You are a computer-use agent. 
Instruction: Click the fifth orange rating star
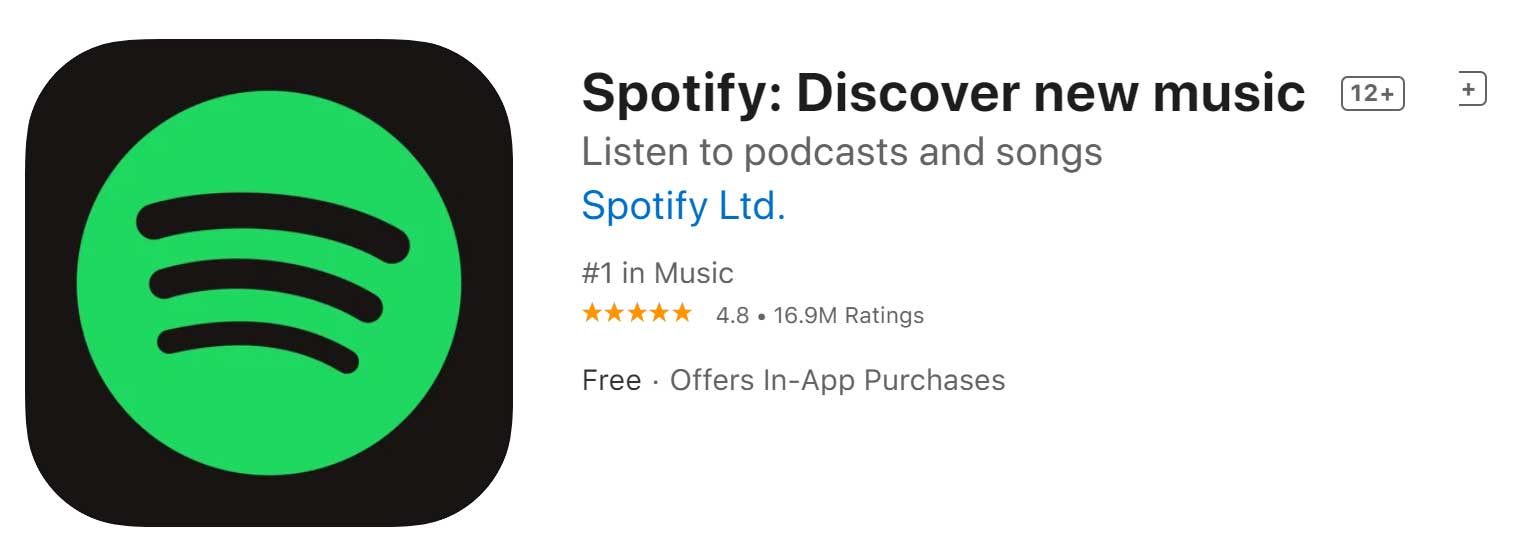pos(681,314)
